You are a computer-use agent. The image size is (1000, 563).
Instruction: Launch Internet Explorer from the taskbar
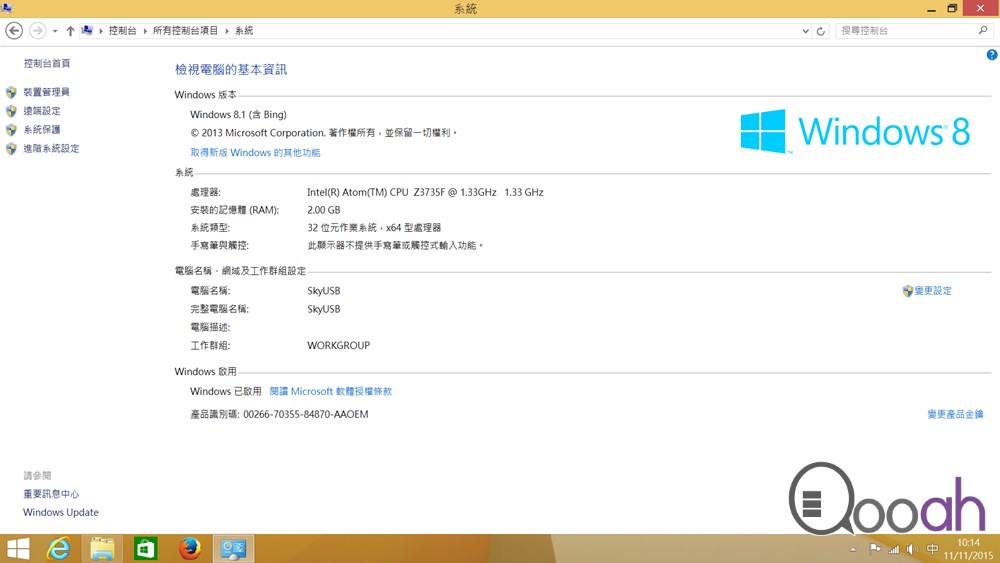tap(59, 548)
